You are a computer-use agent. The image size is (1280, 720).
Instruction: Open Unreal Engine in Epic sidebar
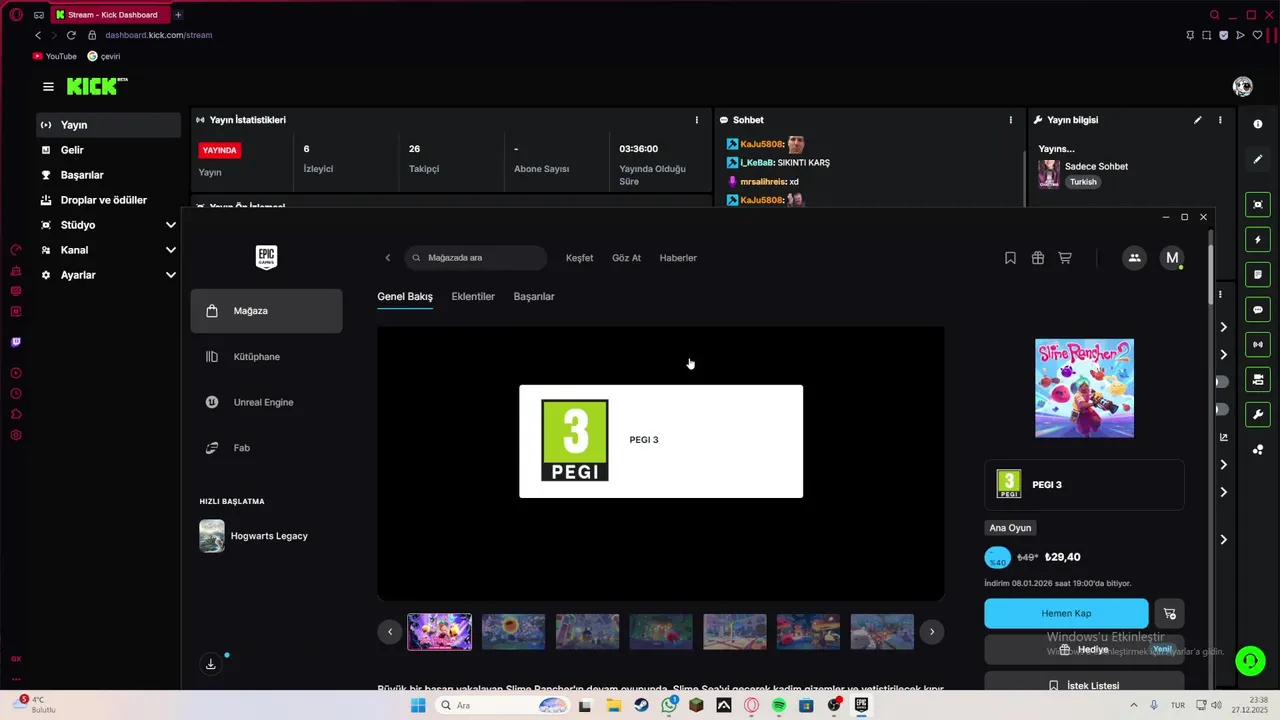click(266, 402)
